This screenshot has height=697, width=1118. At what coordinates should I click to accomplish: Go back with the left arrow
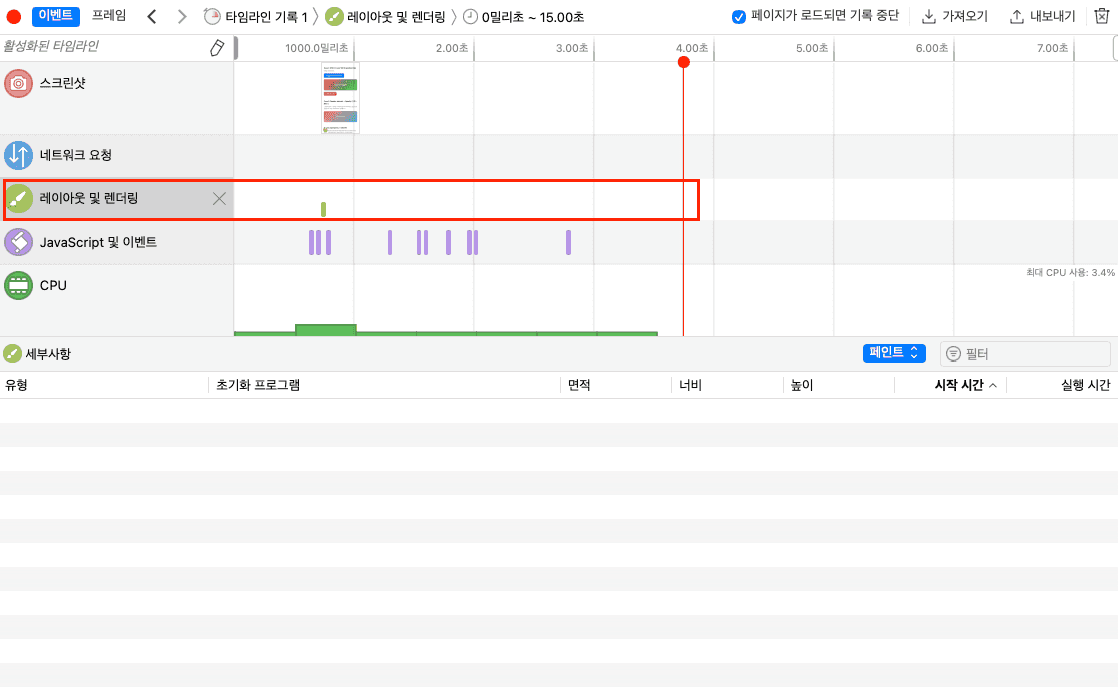click(152, 17)
